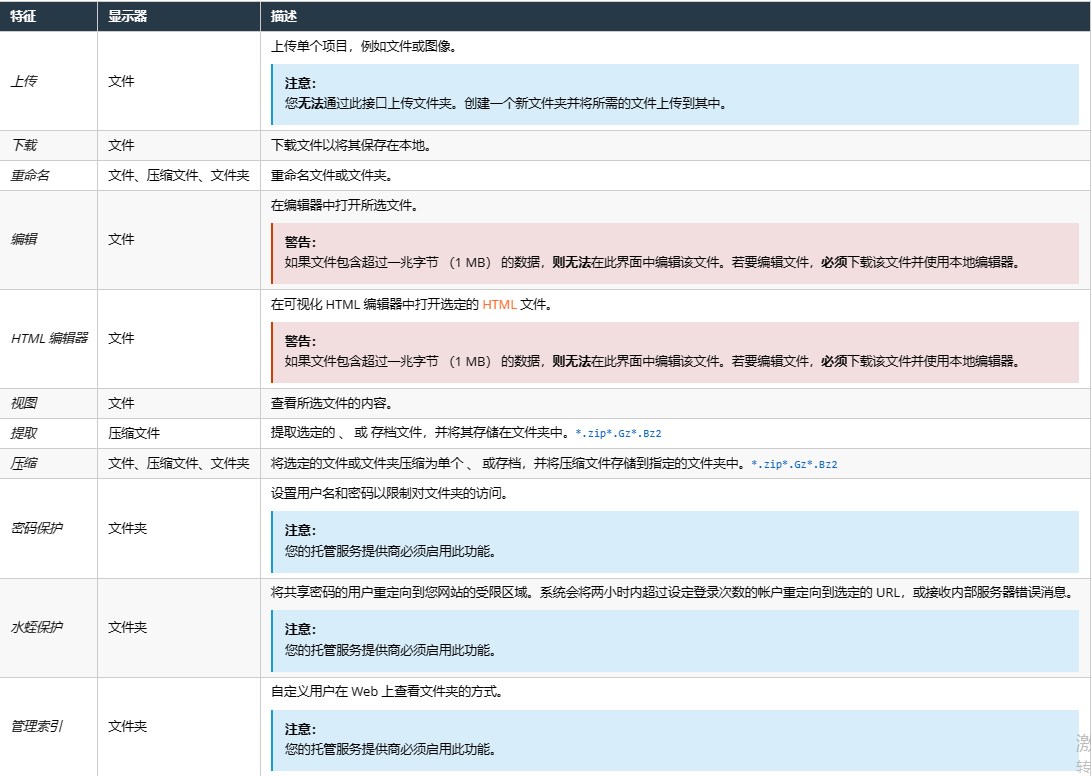The image size is (1091, 776).
Task: Click the 1 MB warning in the 编辑 row
Action: click(675, 253)
